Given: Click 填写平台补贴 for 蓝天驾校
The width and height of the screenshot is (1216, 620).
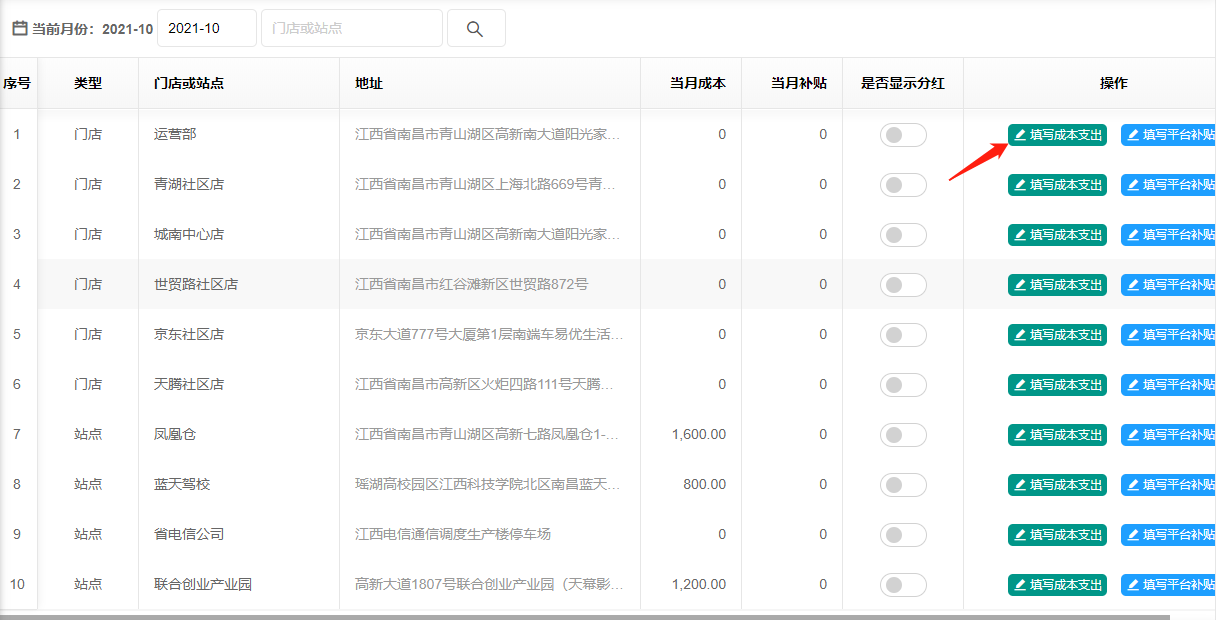Looking at the screenshot, I should point(1168,485).
